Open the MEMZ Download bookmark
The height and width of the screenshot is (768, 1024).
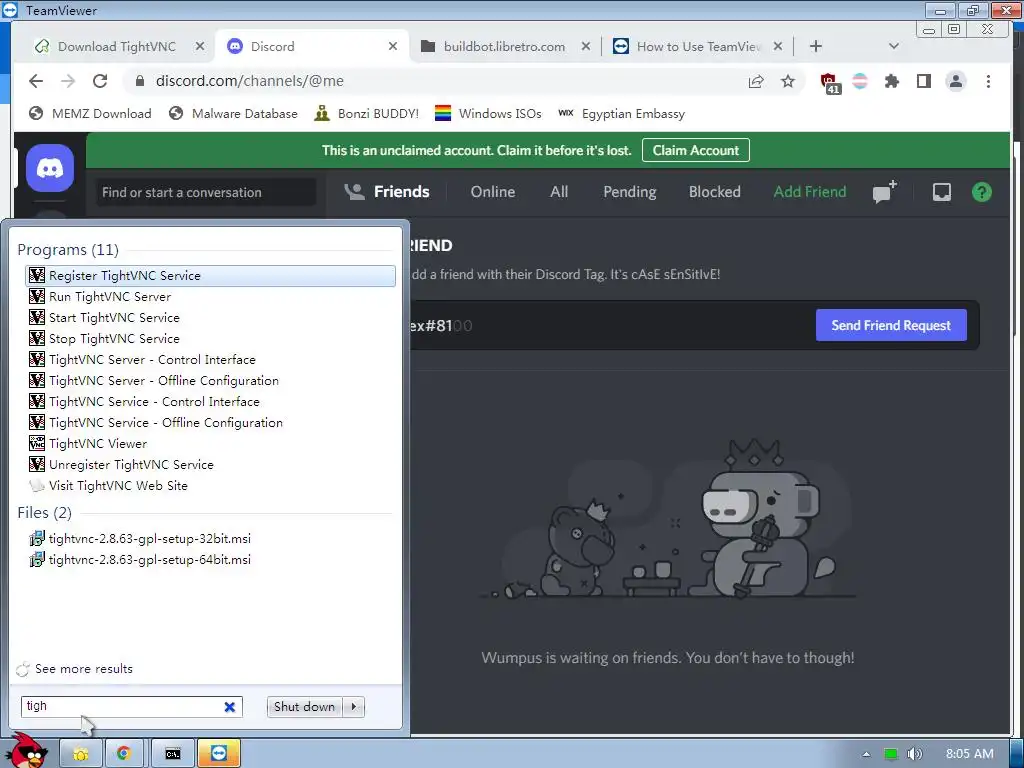click(90, 114)
